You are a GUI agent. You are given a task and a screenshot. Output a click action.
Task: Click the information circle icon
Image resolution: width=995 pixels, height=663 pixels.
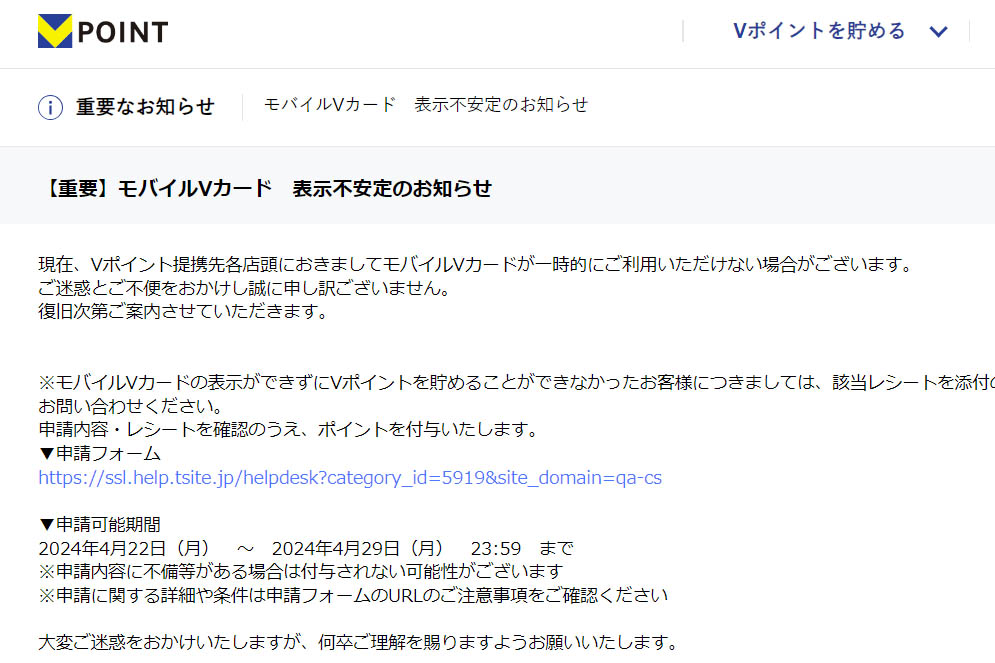coord(50,107)
